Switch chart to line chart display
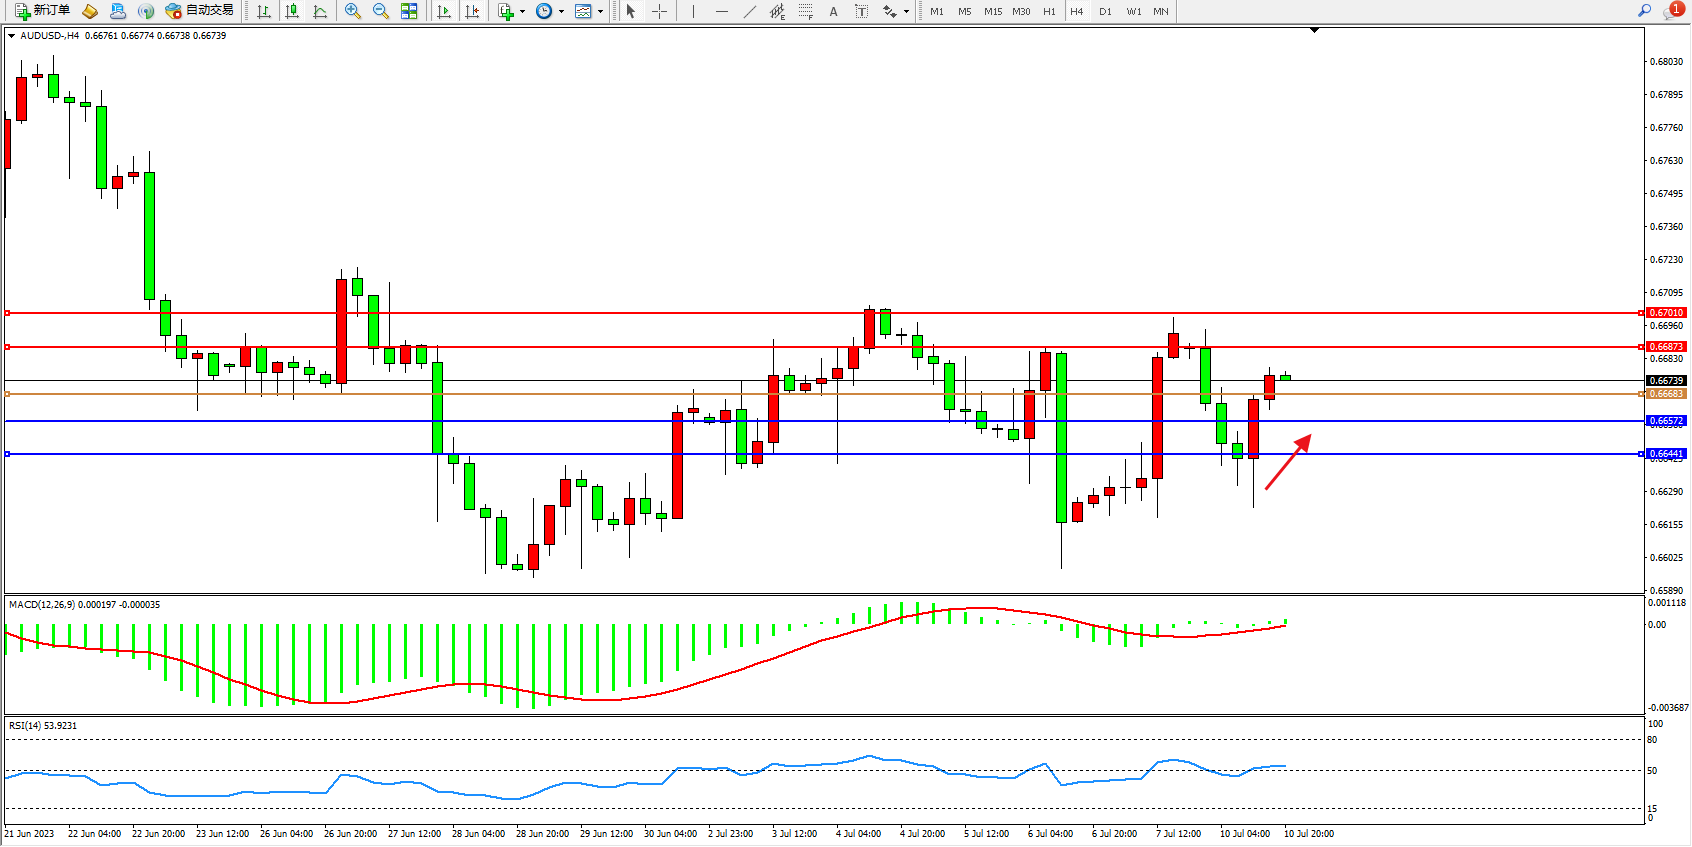The height and width of the screenshot is (847, 1692). click(x=320, y=11)
